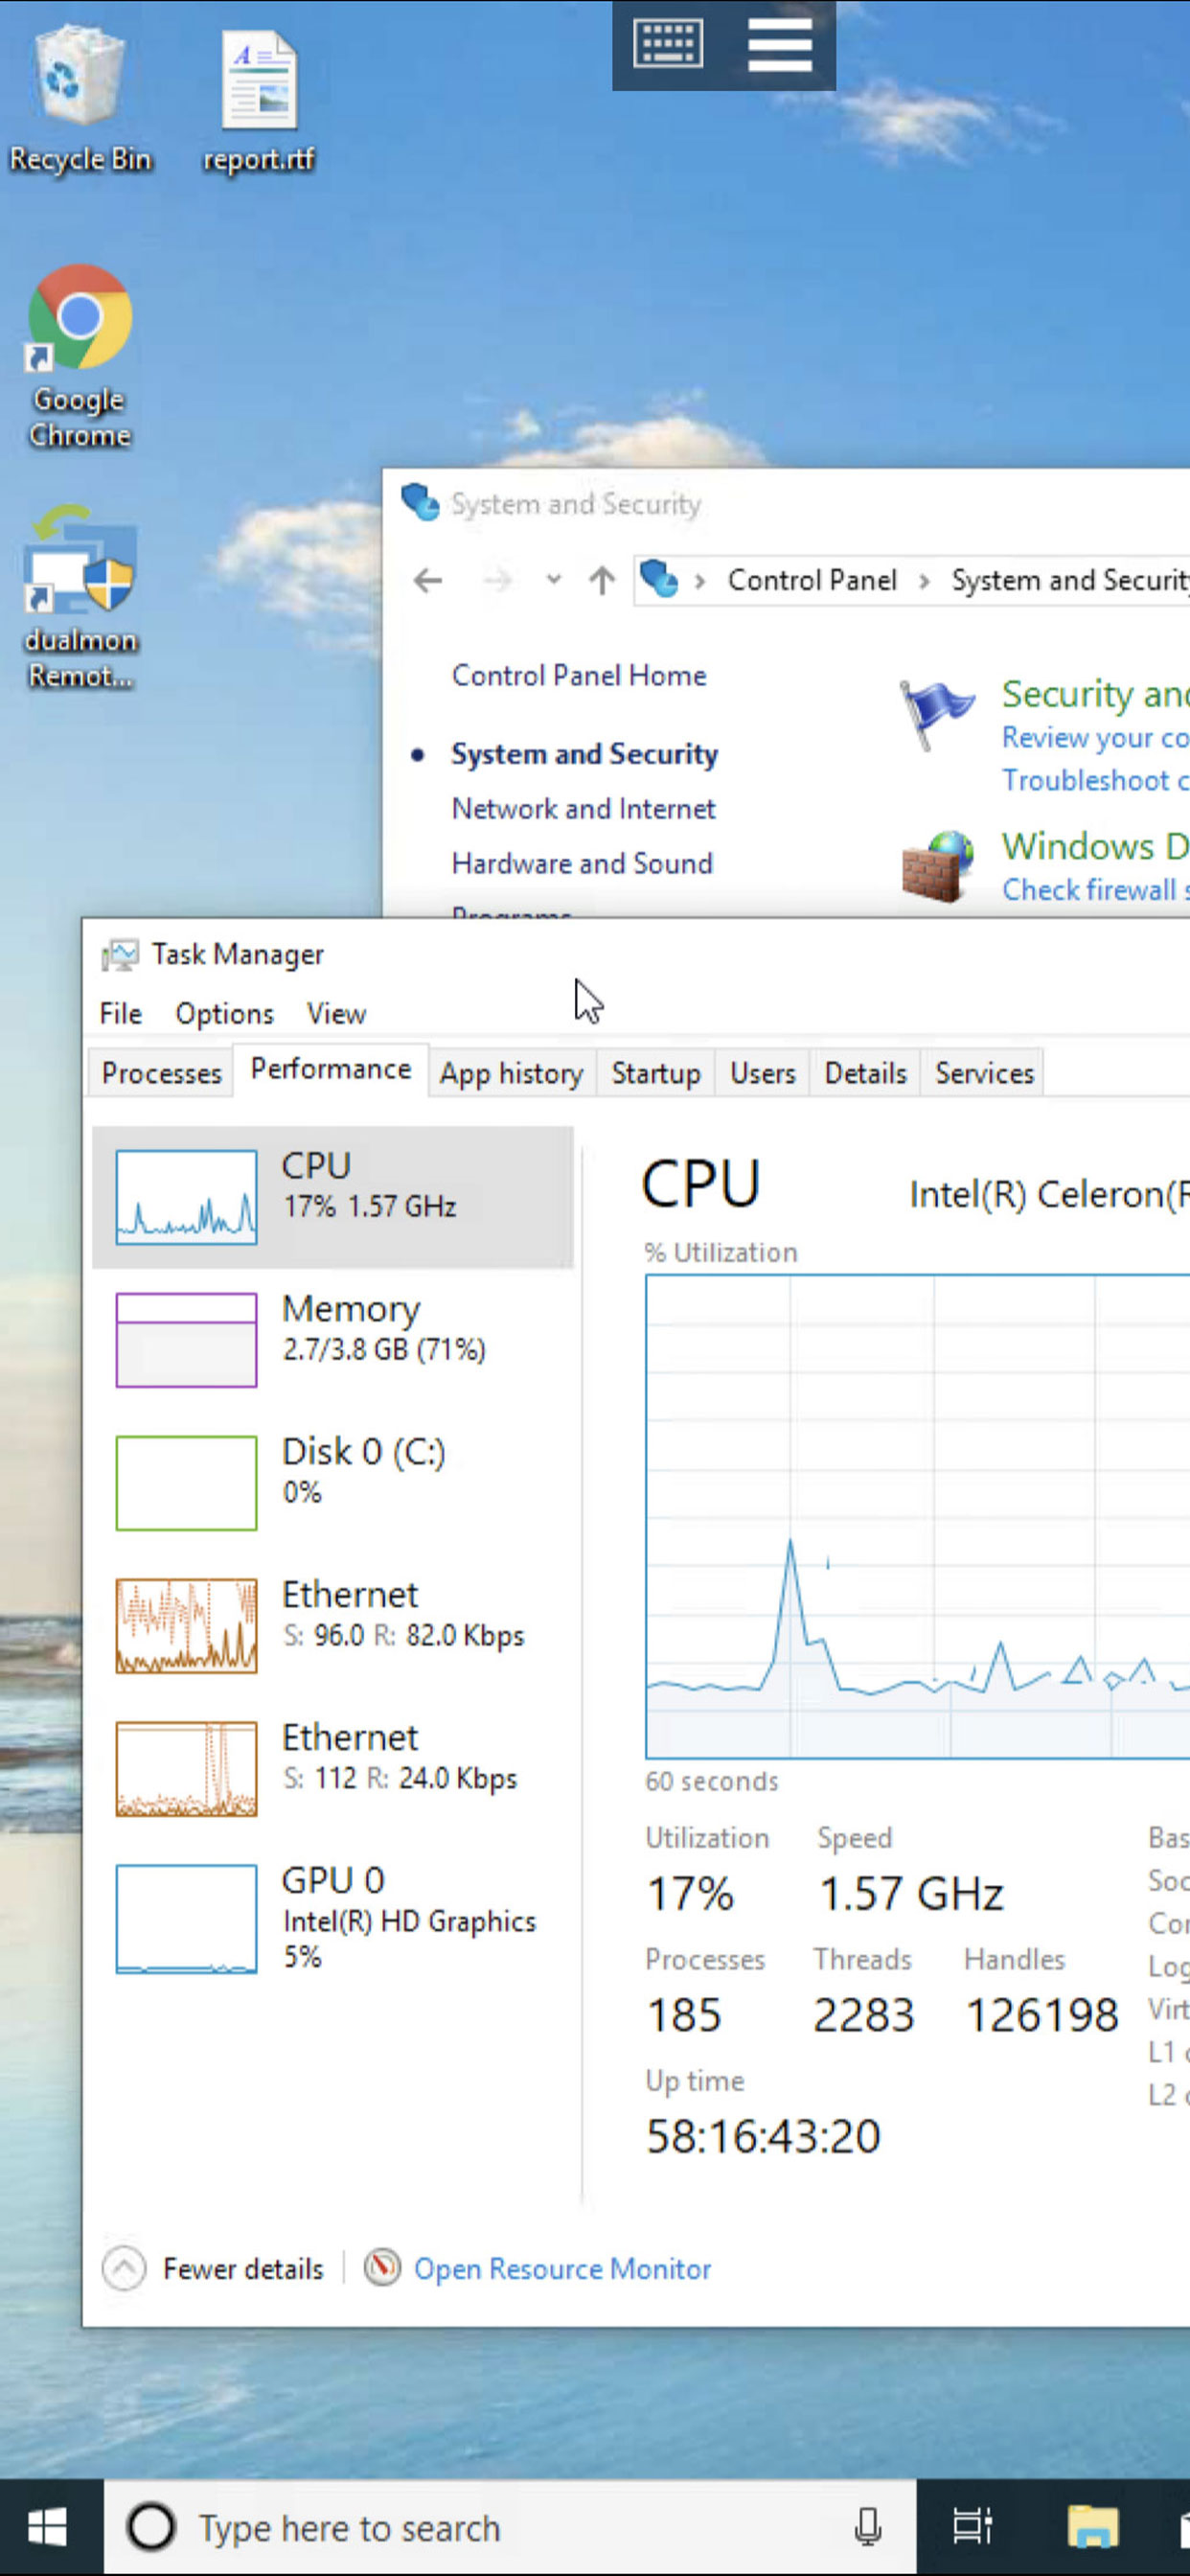The height and width of the screenshot is (2576, 1190).
Task: Click the microphone icon in taskbar search
Action: coord(868,2527)
